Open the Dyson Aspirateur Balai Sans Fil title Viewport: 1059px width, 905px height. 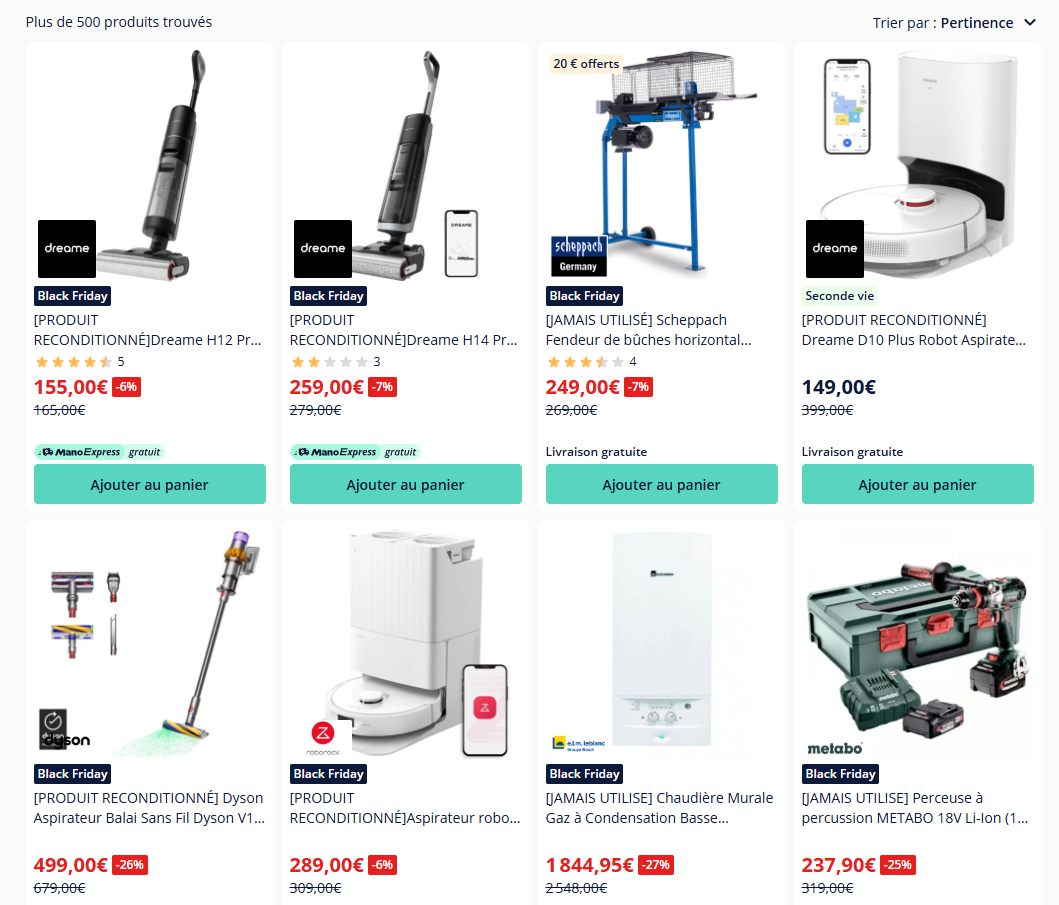[149, 808]
